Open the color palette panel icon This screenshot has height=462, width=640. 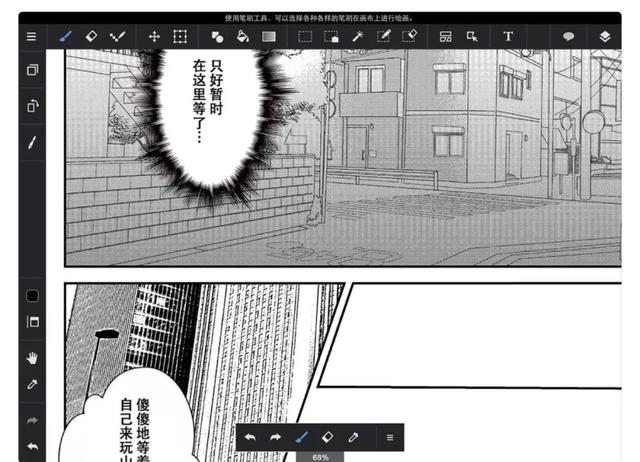coord(33,322)
